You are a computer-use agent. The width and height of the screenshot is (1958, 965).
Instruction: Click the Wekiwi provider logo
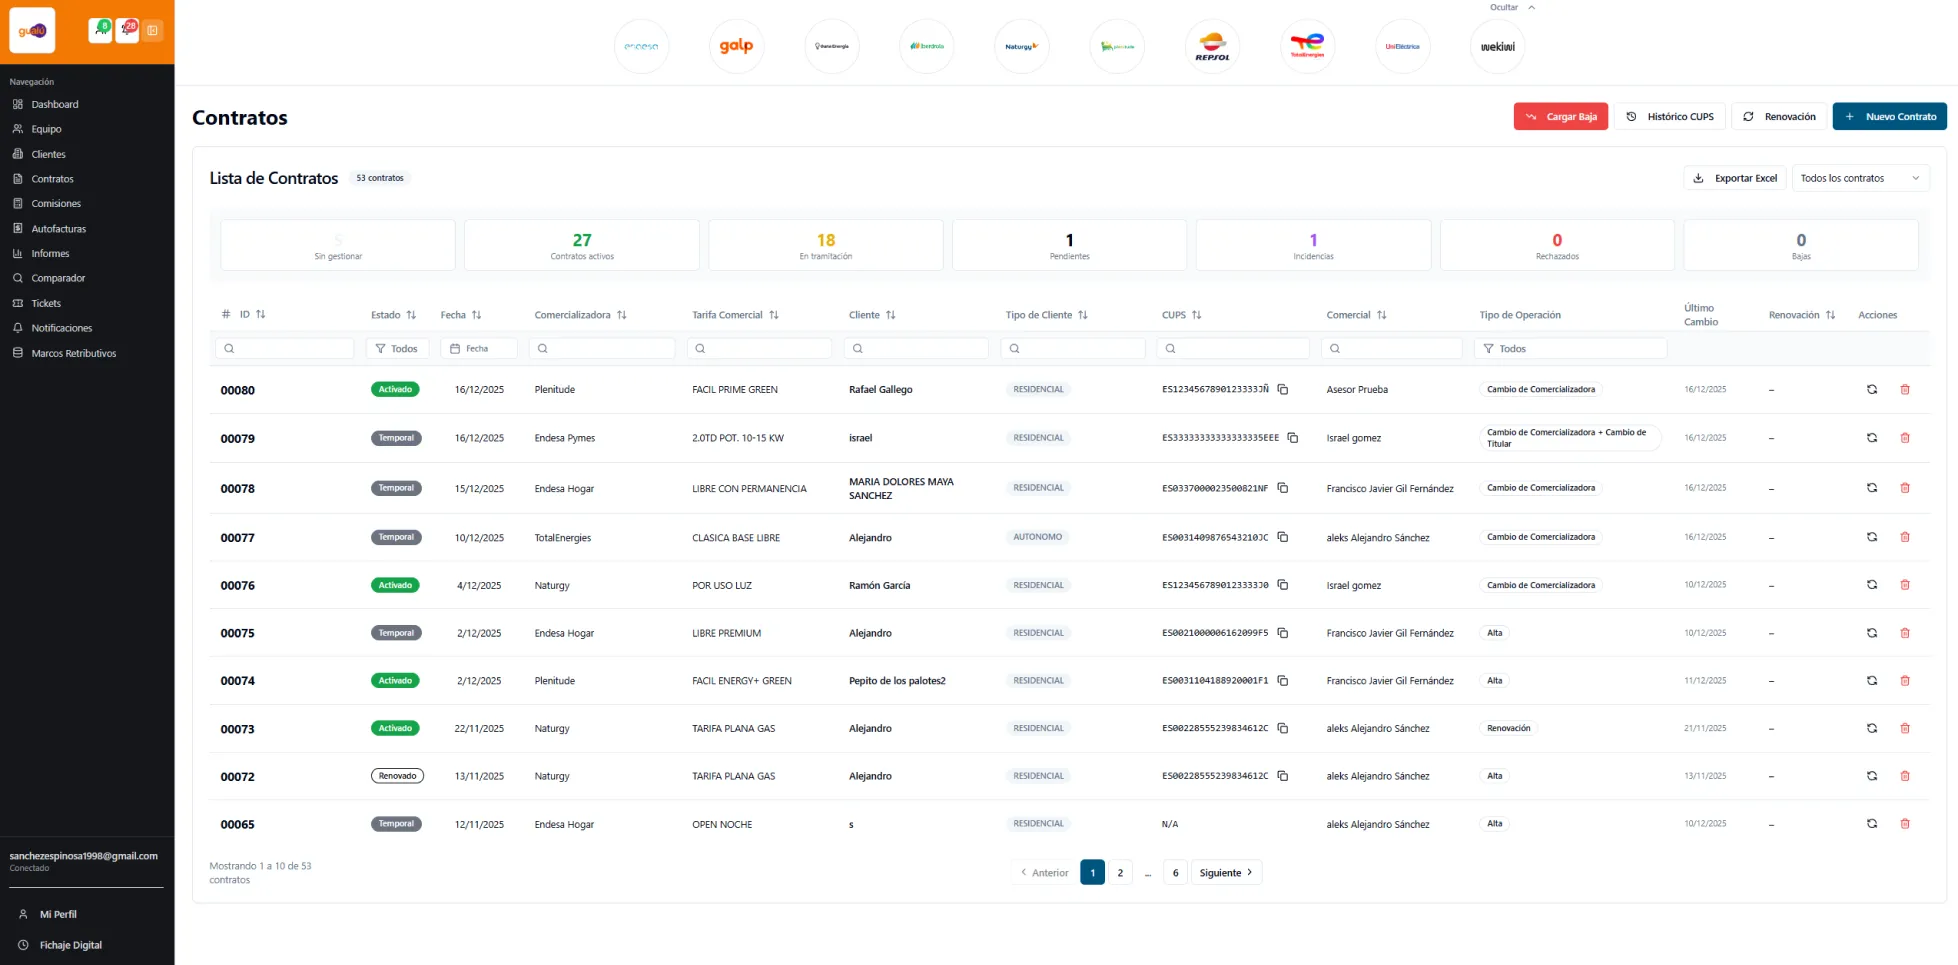(x=1497, y=46)
